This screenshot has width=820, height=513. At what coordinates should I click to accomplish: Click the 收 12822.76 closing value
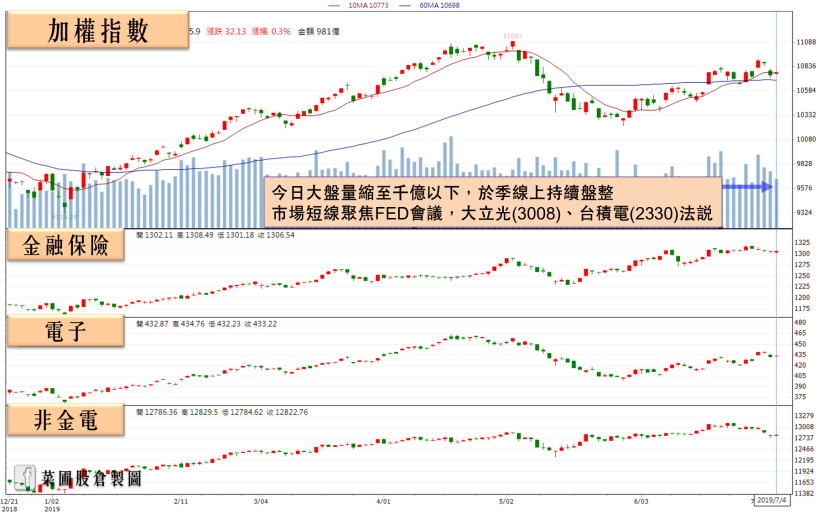tap(287, 412)
